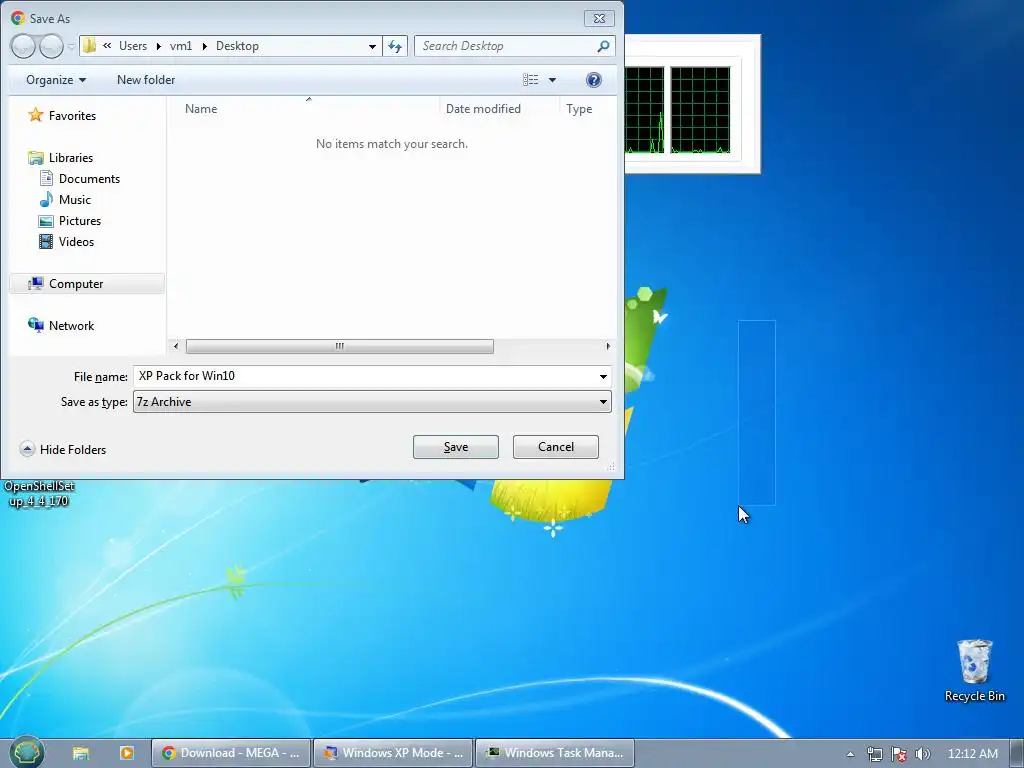Select Network in the navigation pane
The image size is (1024, 768).
click(x=71, y=325)
